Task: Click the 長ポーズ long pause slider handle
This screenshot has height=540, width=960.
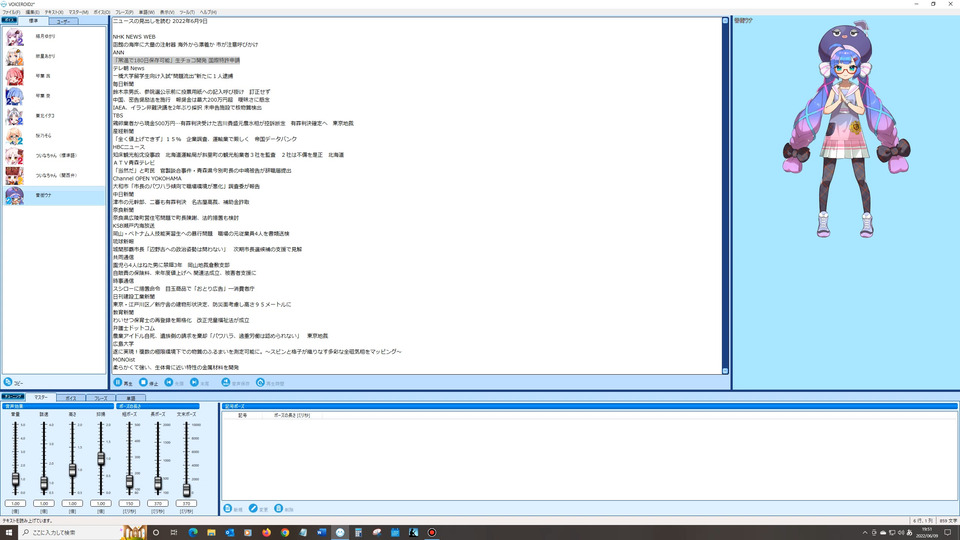Action: pos(158,483)
